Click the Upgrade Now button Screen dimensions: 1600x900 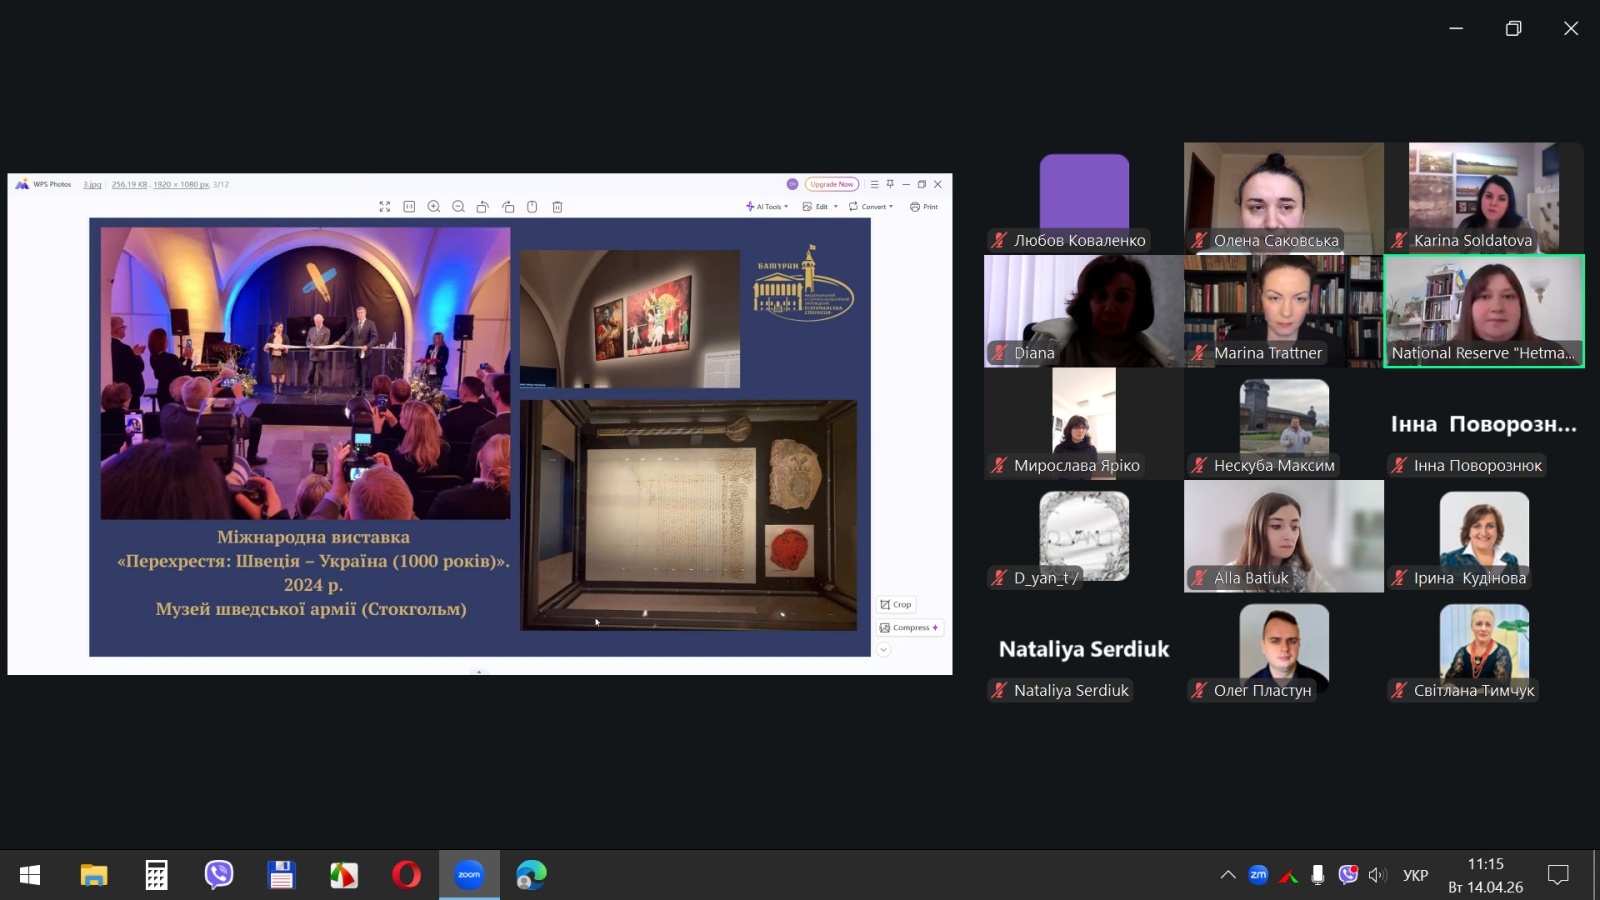(831, 184)
